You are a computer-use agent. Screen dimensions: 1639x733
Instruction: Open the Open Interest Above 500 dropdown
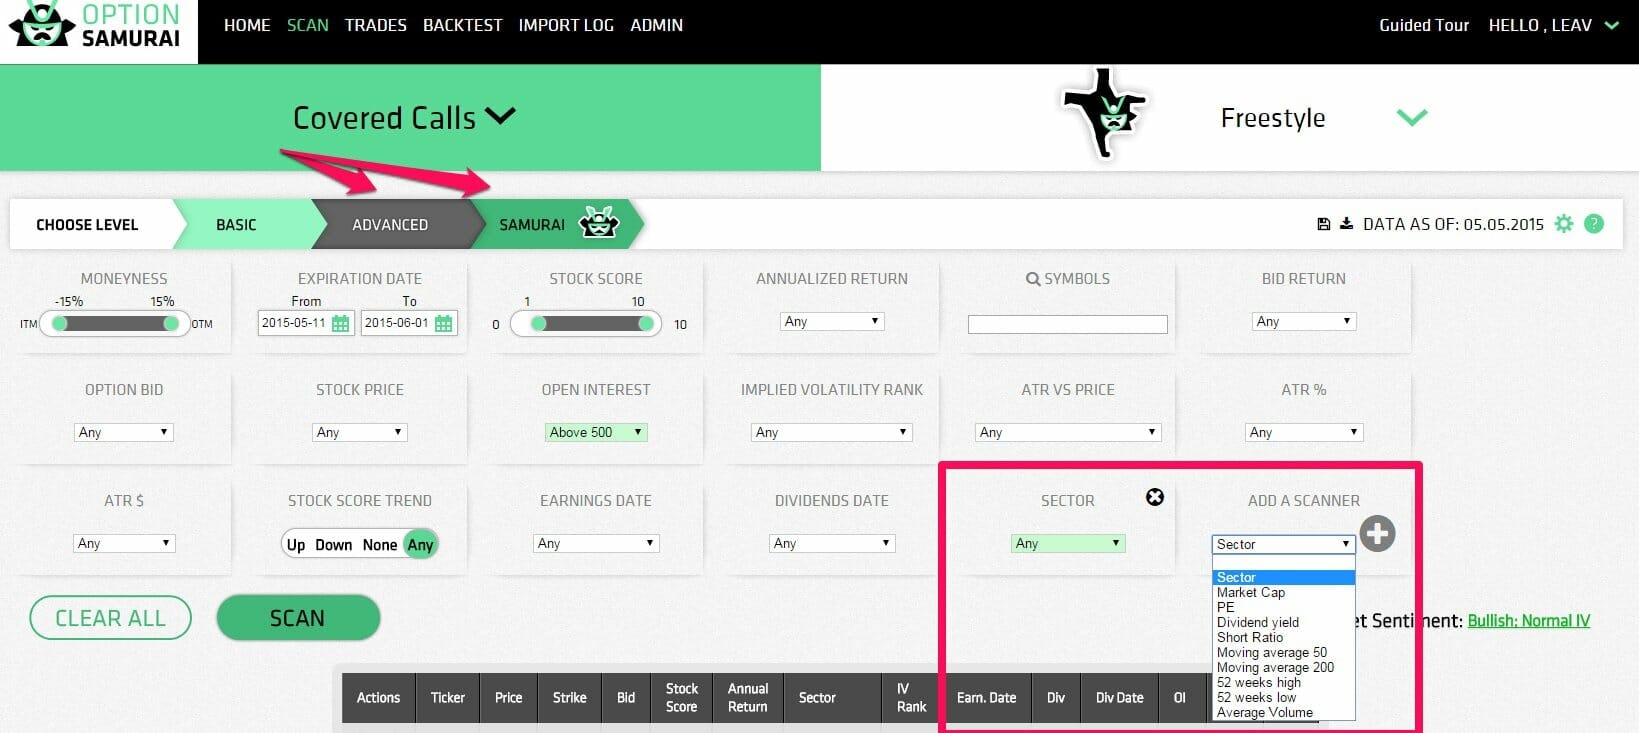[596, 432]
